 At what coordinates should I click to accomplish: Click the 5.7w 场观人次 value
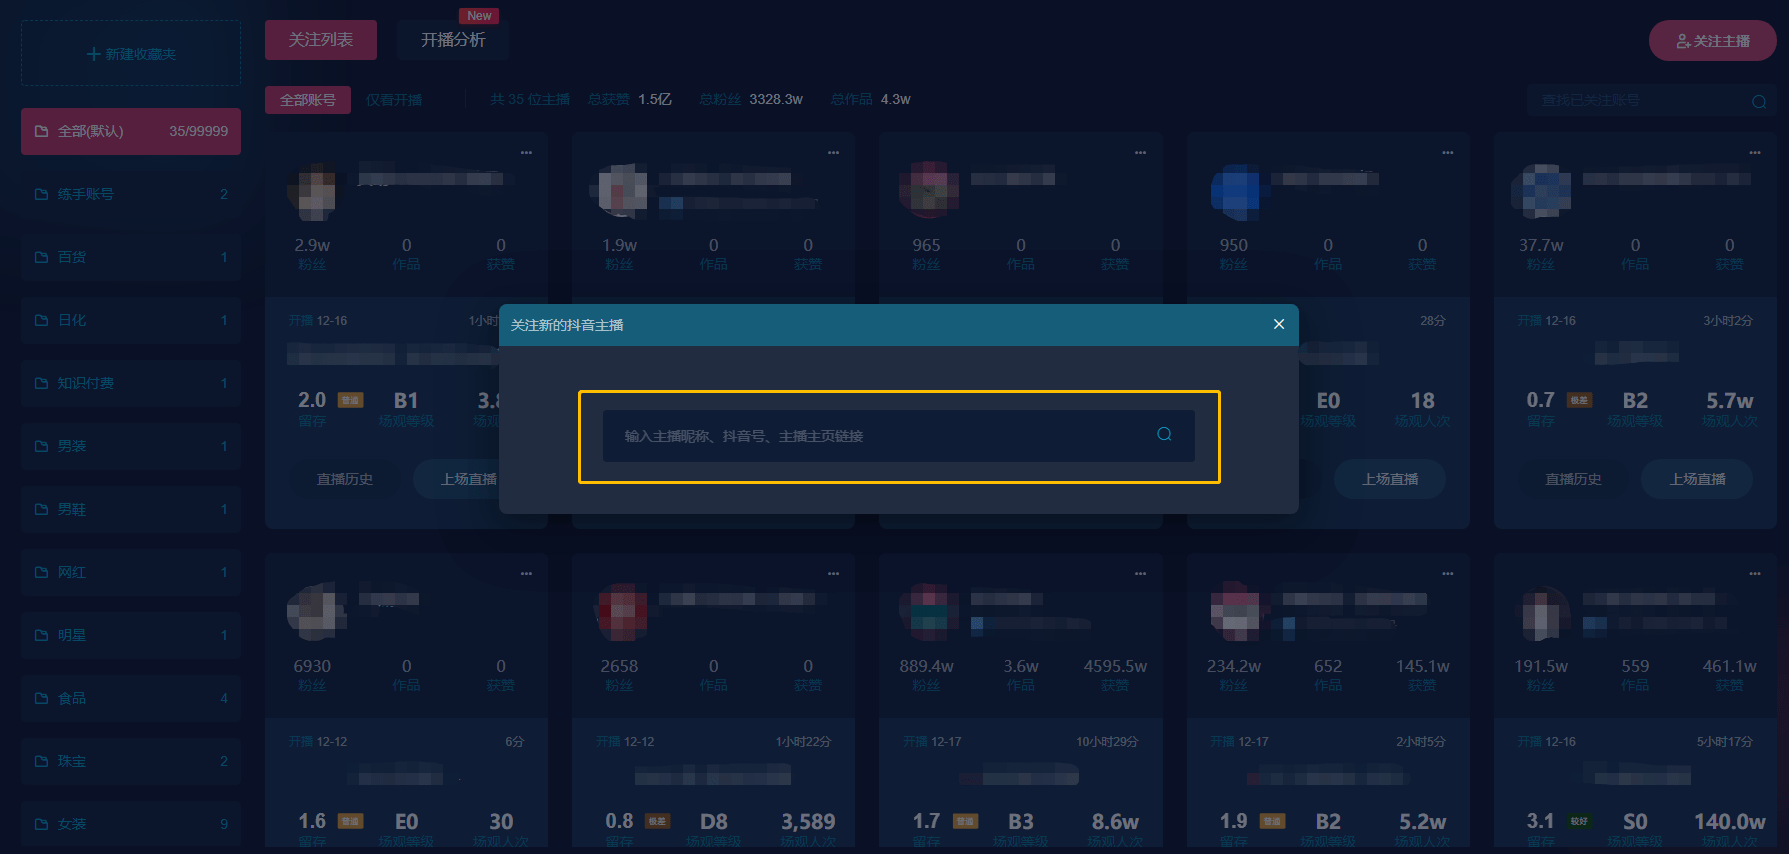[1729, 400]
